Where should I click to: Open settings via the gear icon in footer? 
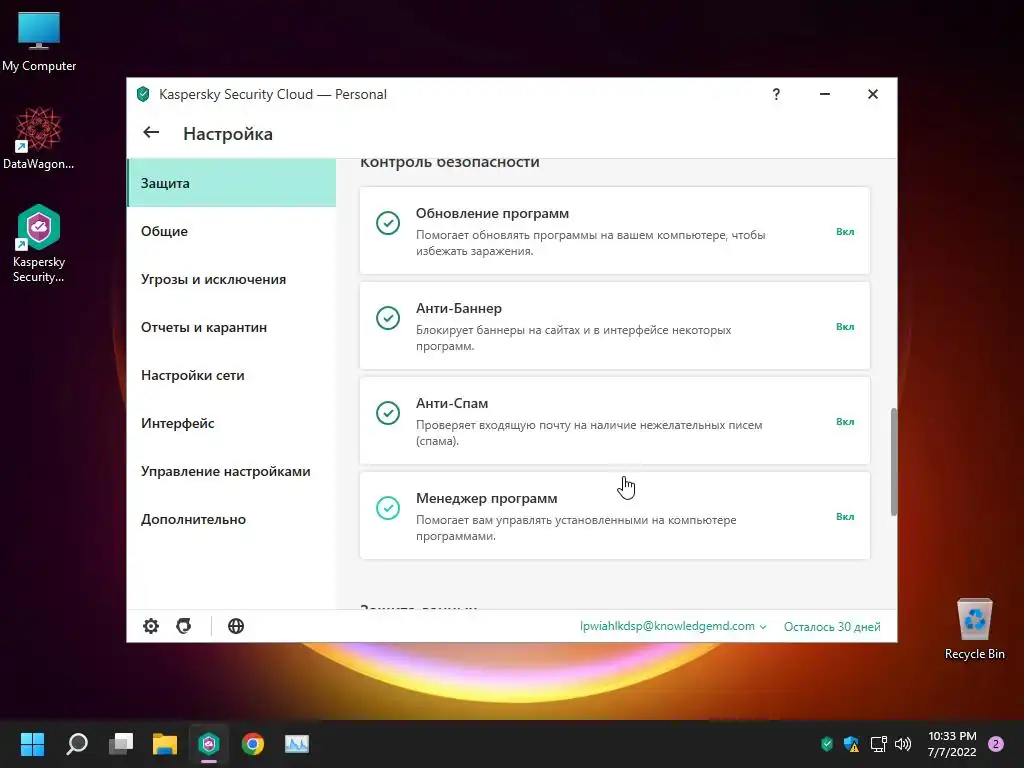(151, 626)
